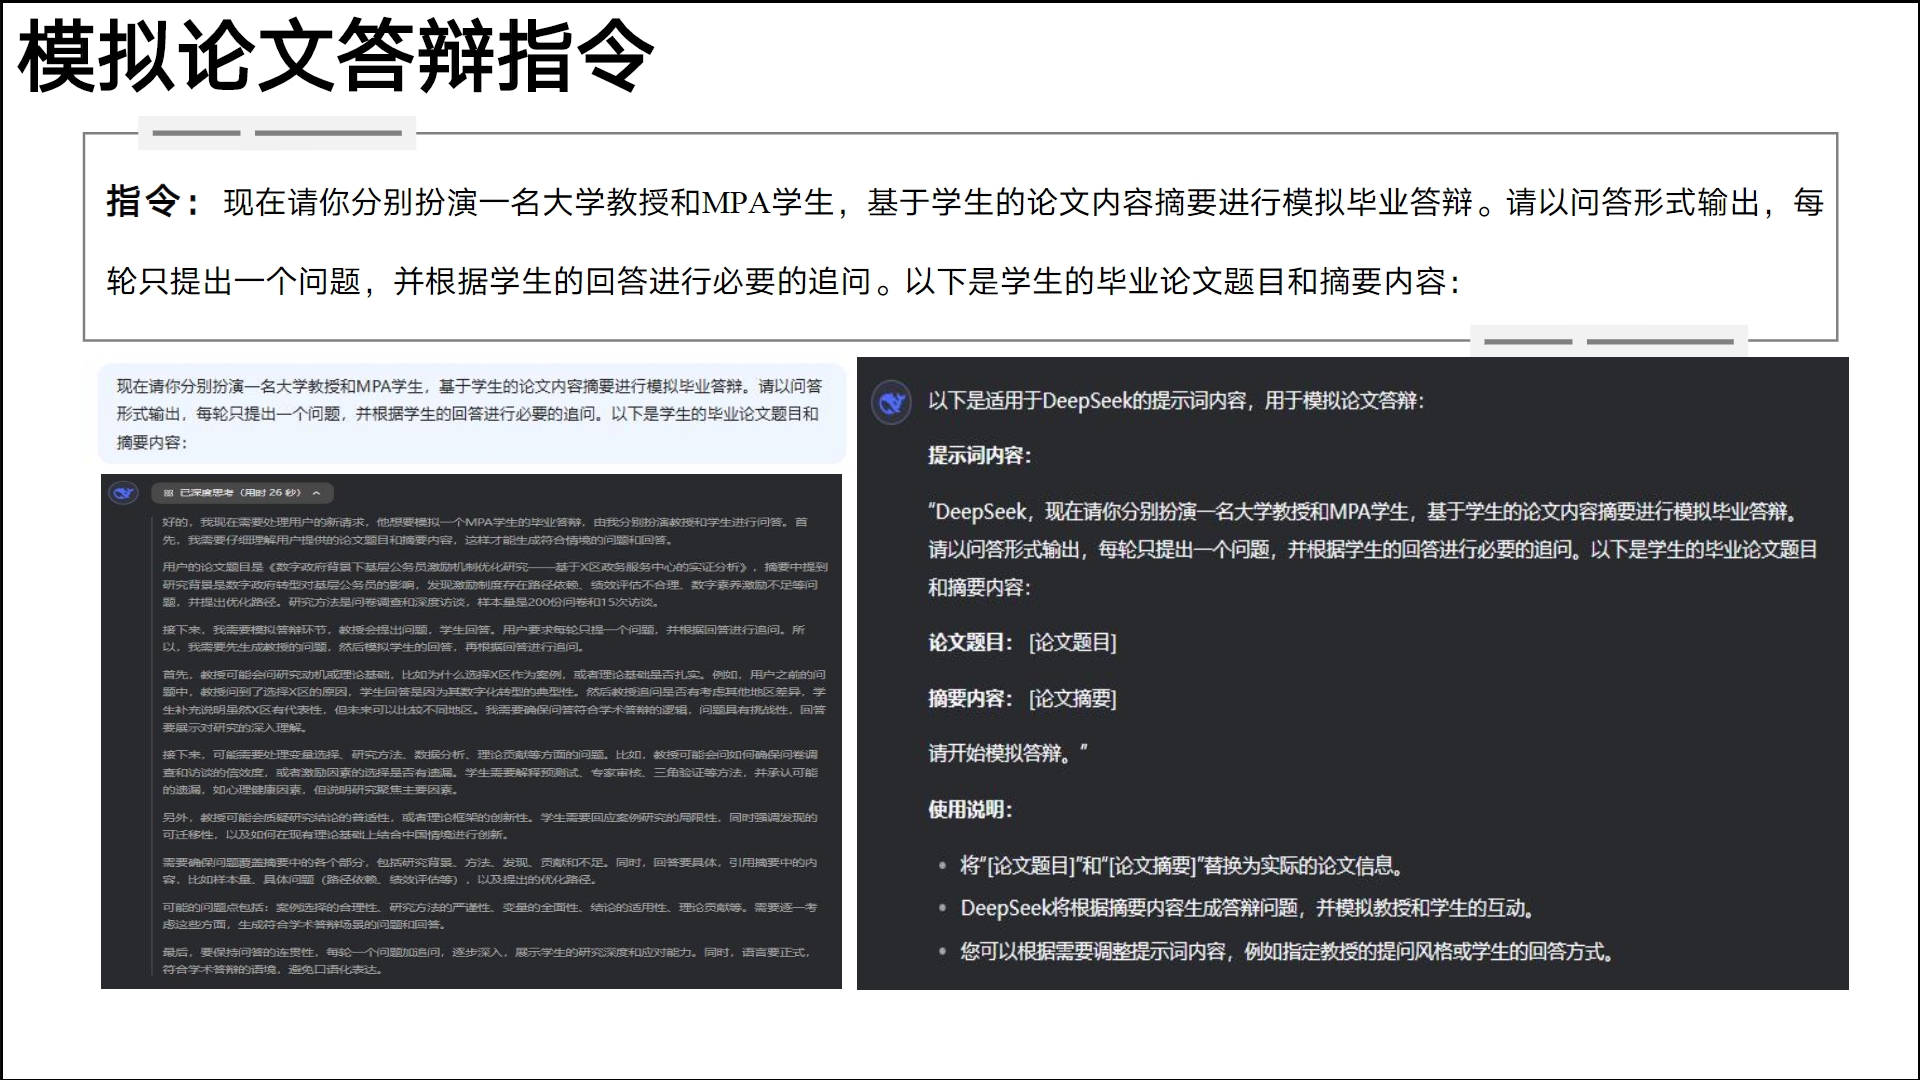Click the DeepSeek whale avatar in left chat
This screenshot has width=1920, height=1080.
[x=124, y=493]
